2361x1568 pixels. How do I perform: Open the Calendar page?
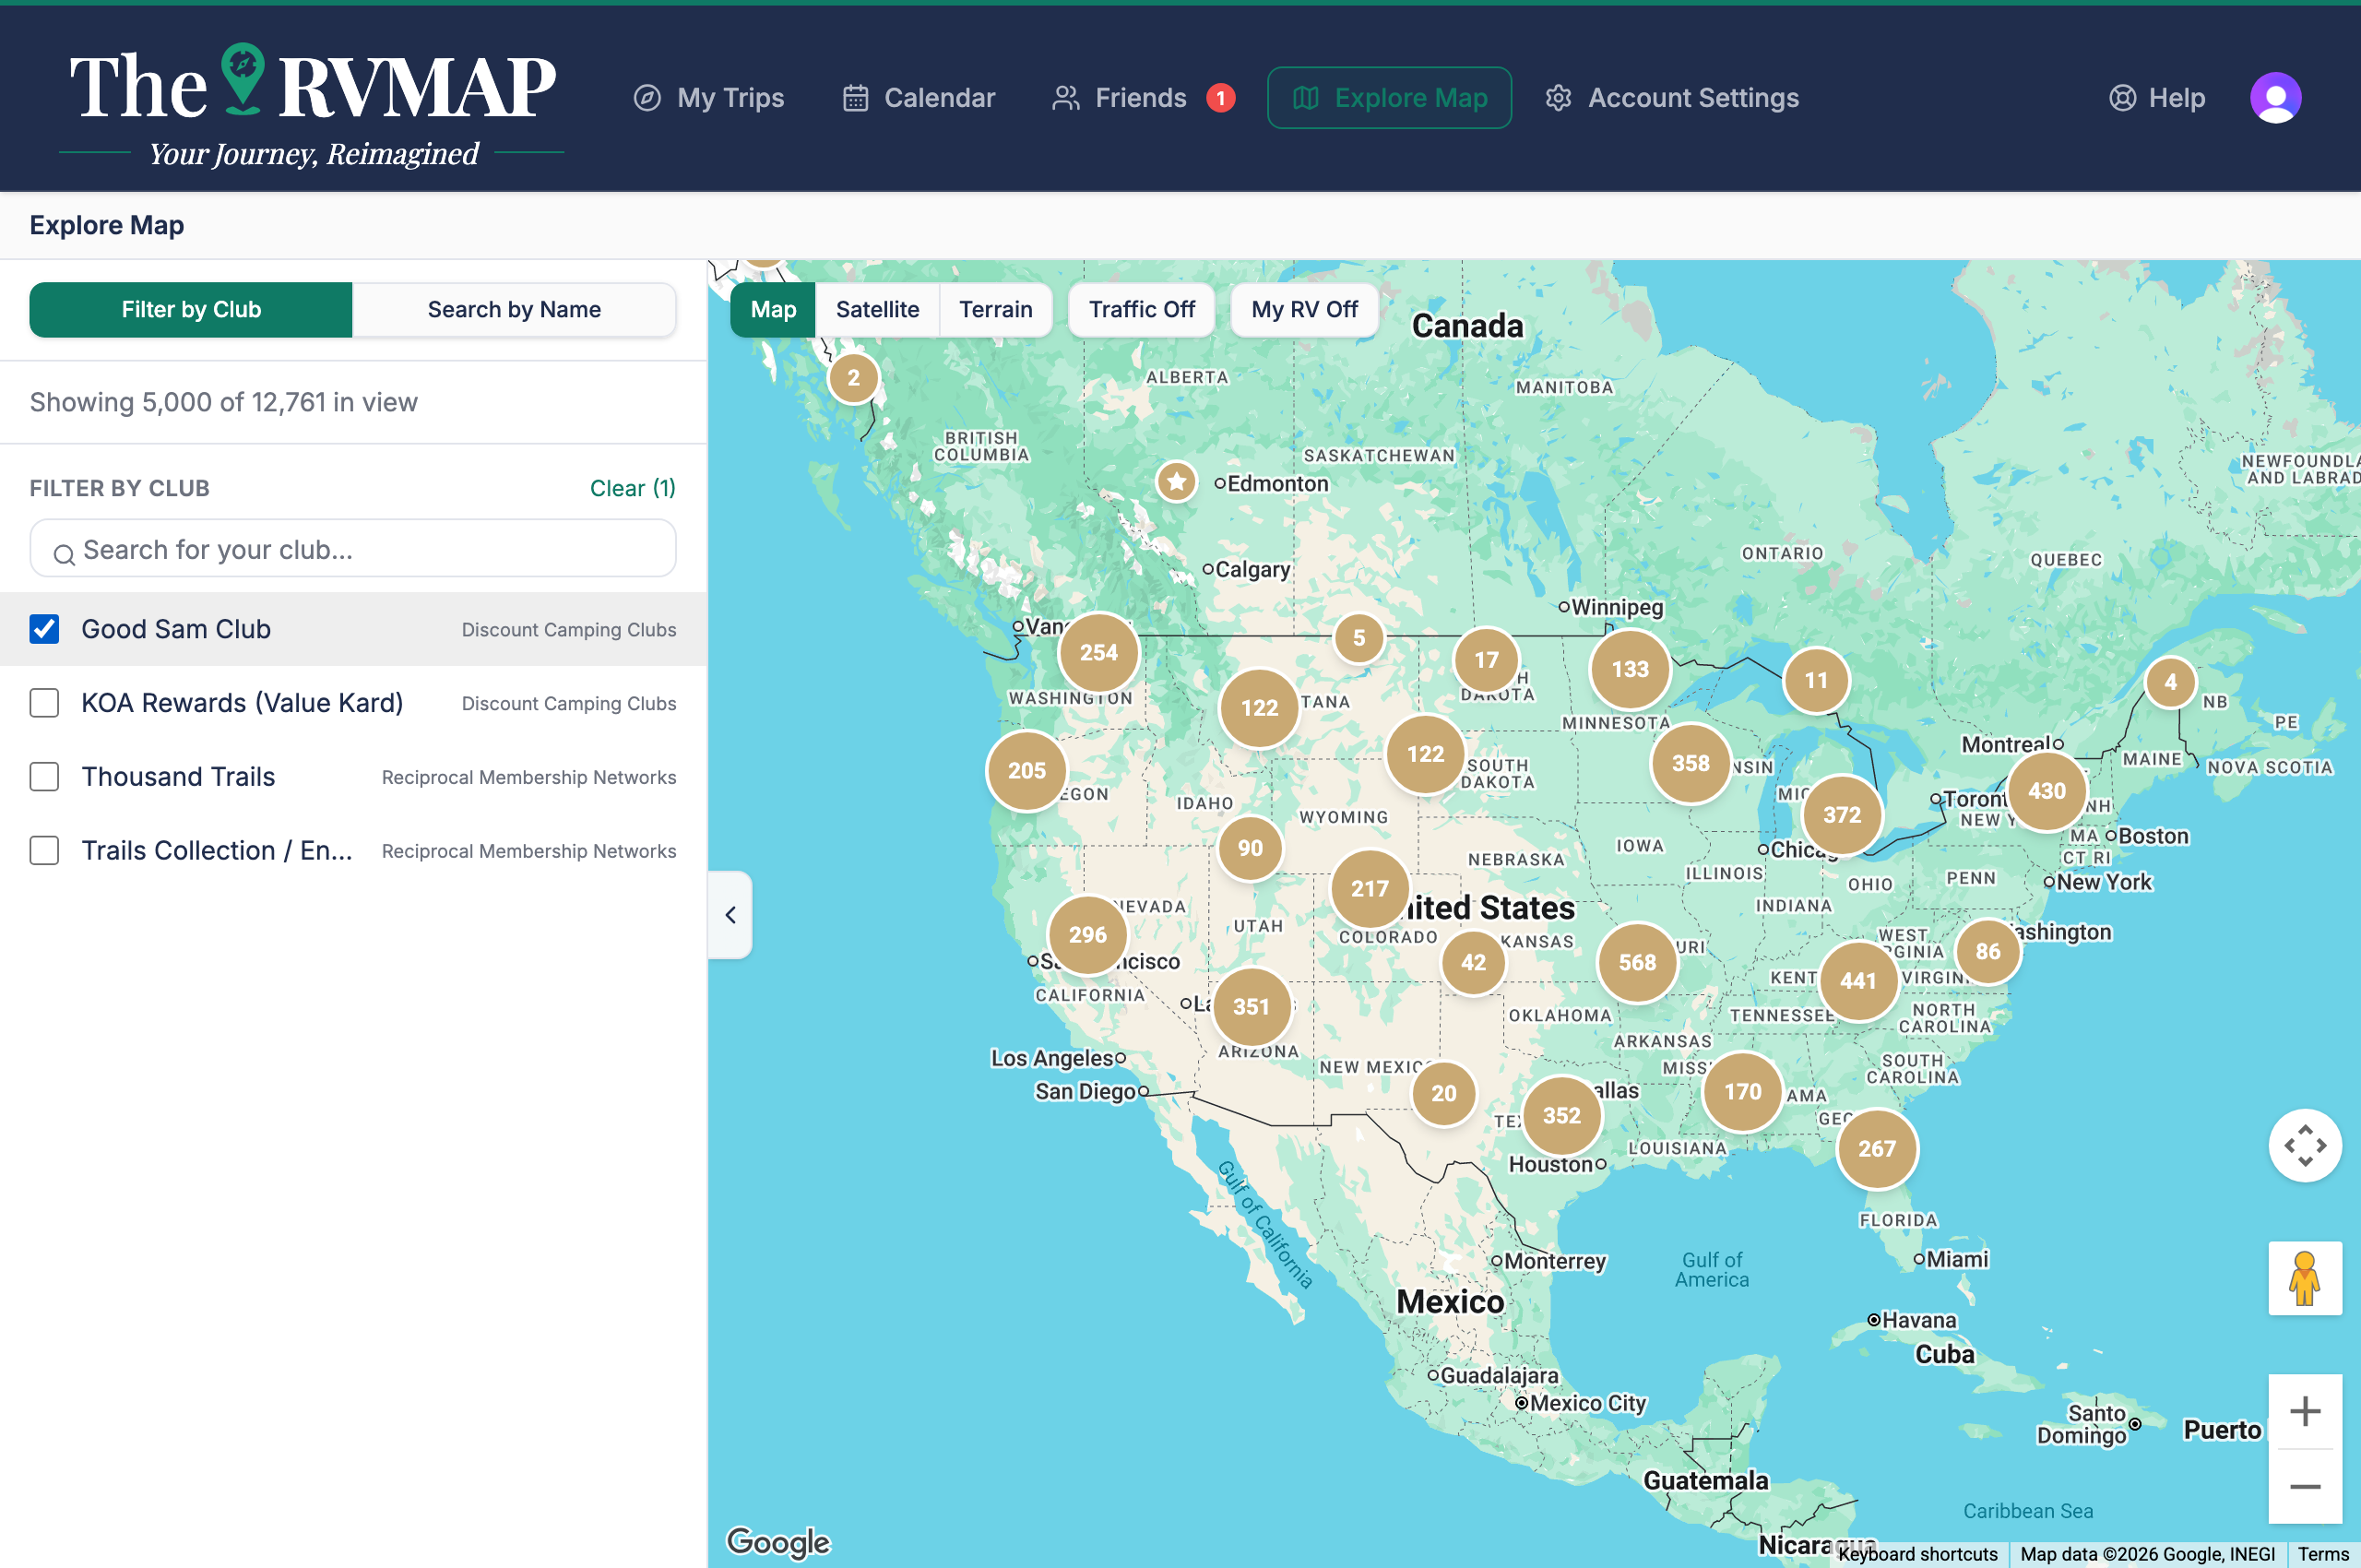tap(919, 98)
